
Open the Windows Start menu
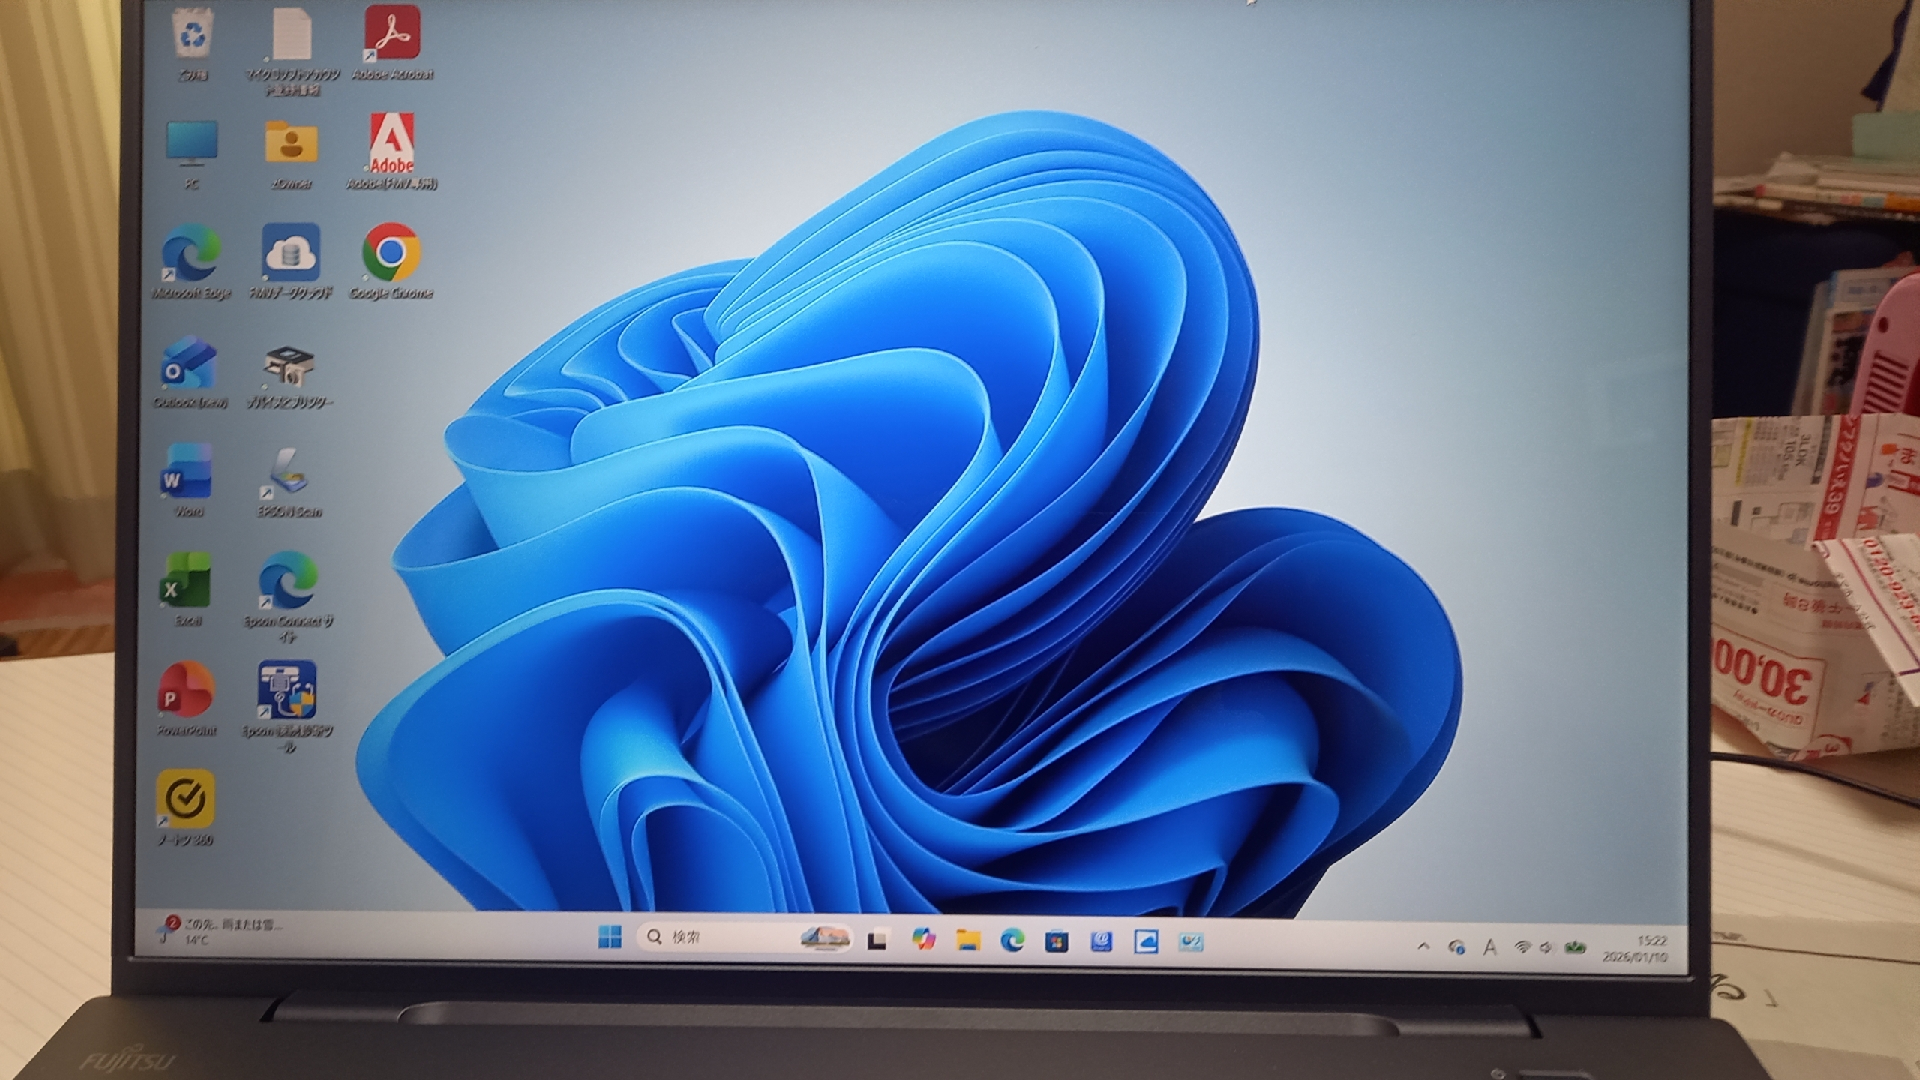click(x=609, y=937)
